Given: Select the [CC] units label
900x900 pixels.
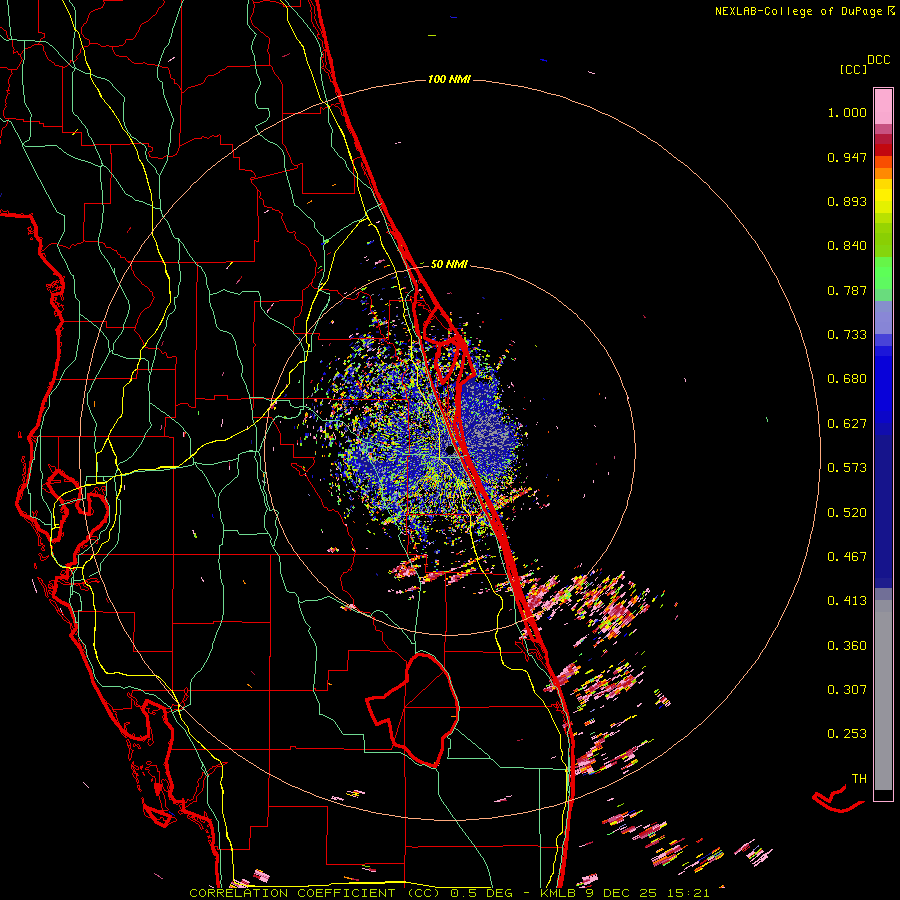Looking at the screenshot, I should (854, 69).
